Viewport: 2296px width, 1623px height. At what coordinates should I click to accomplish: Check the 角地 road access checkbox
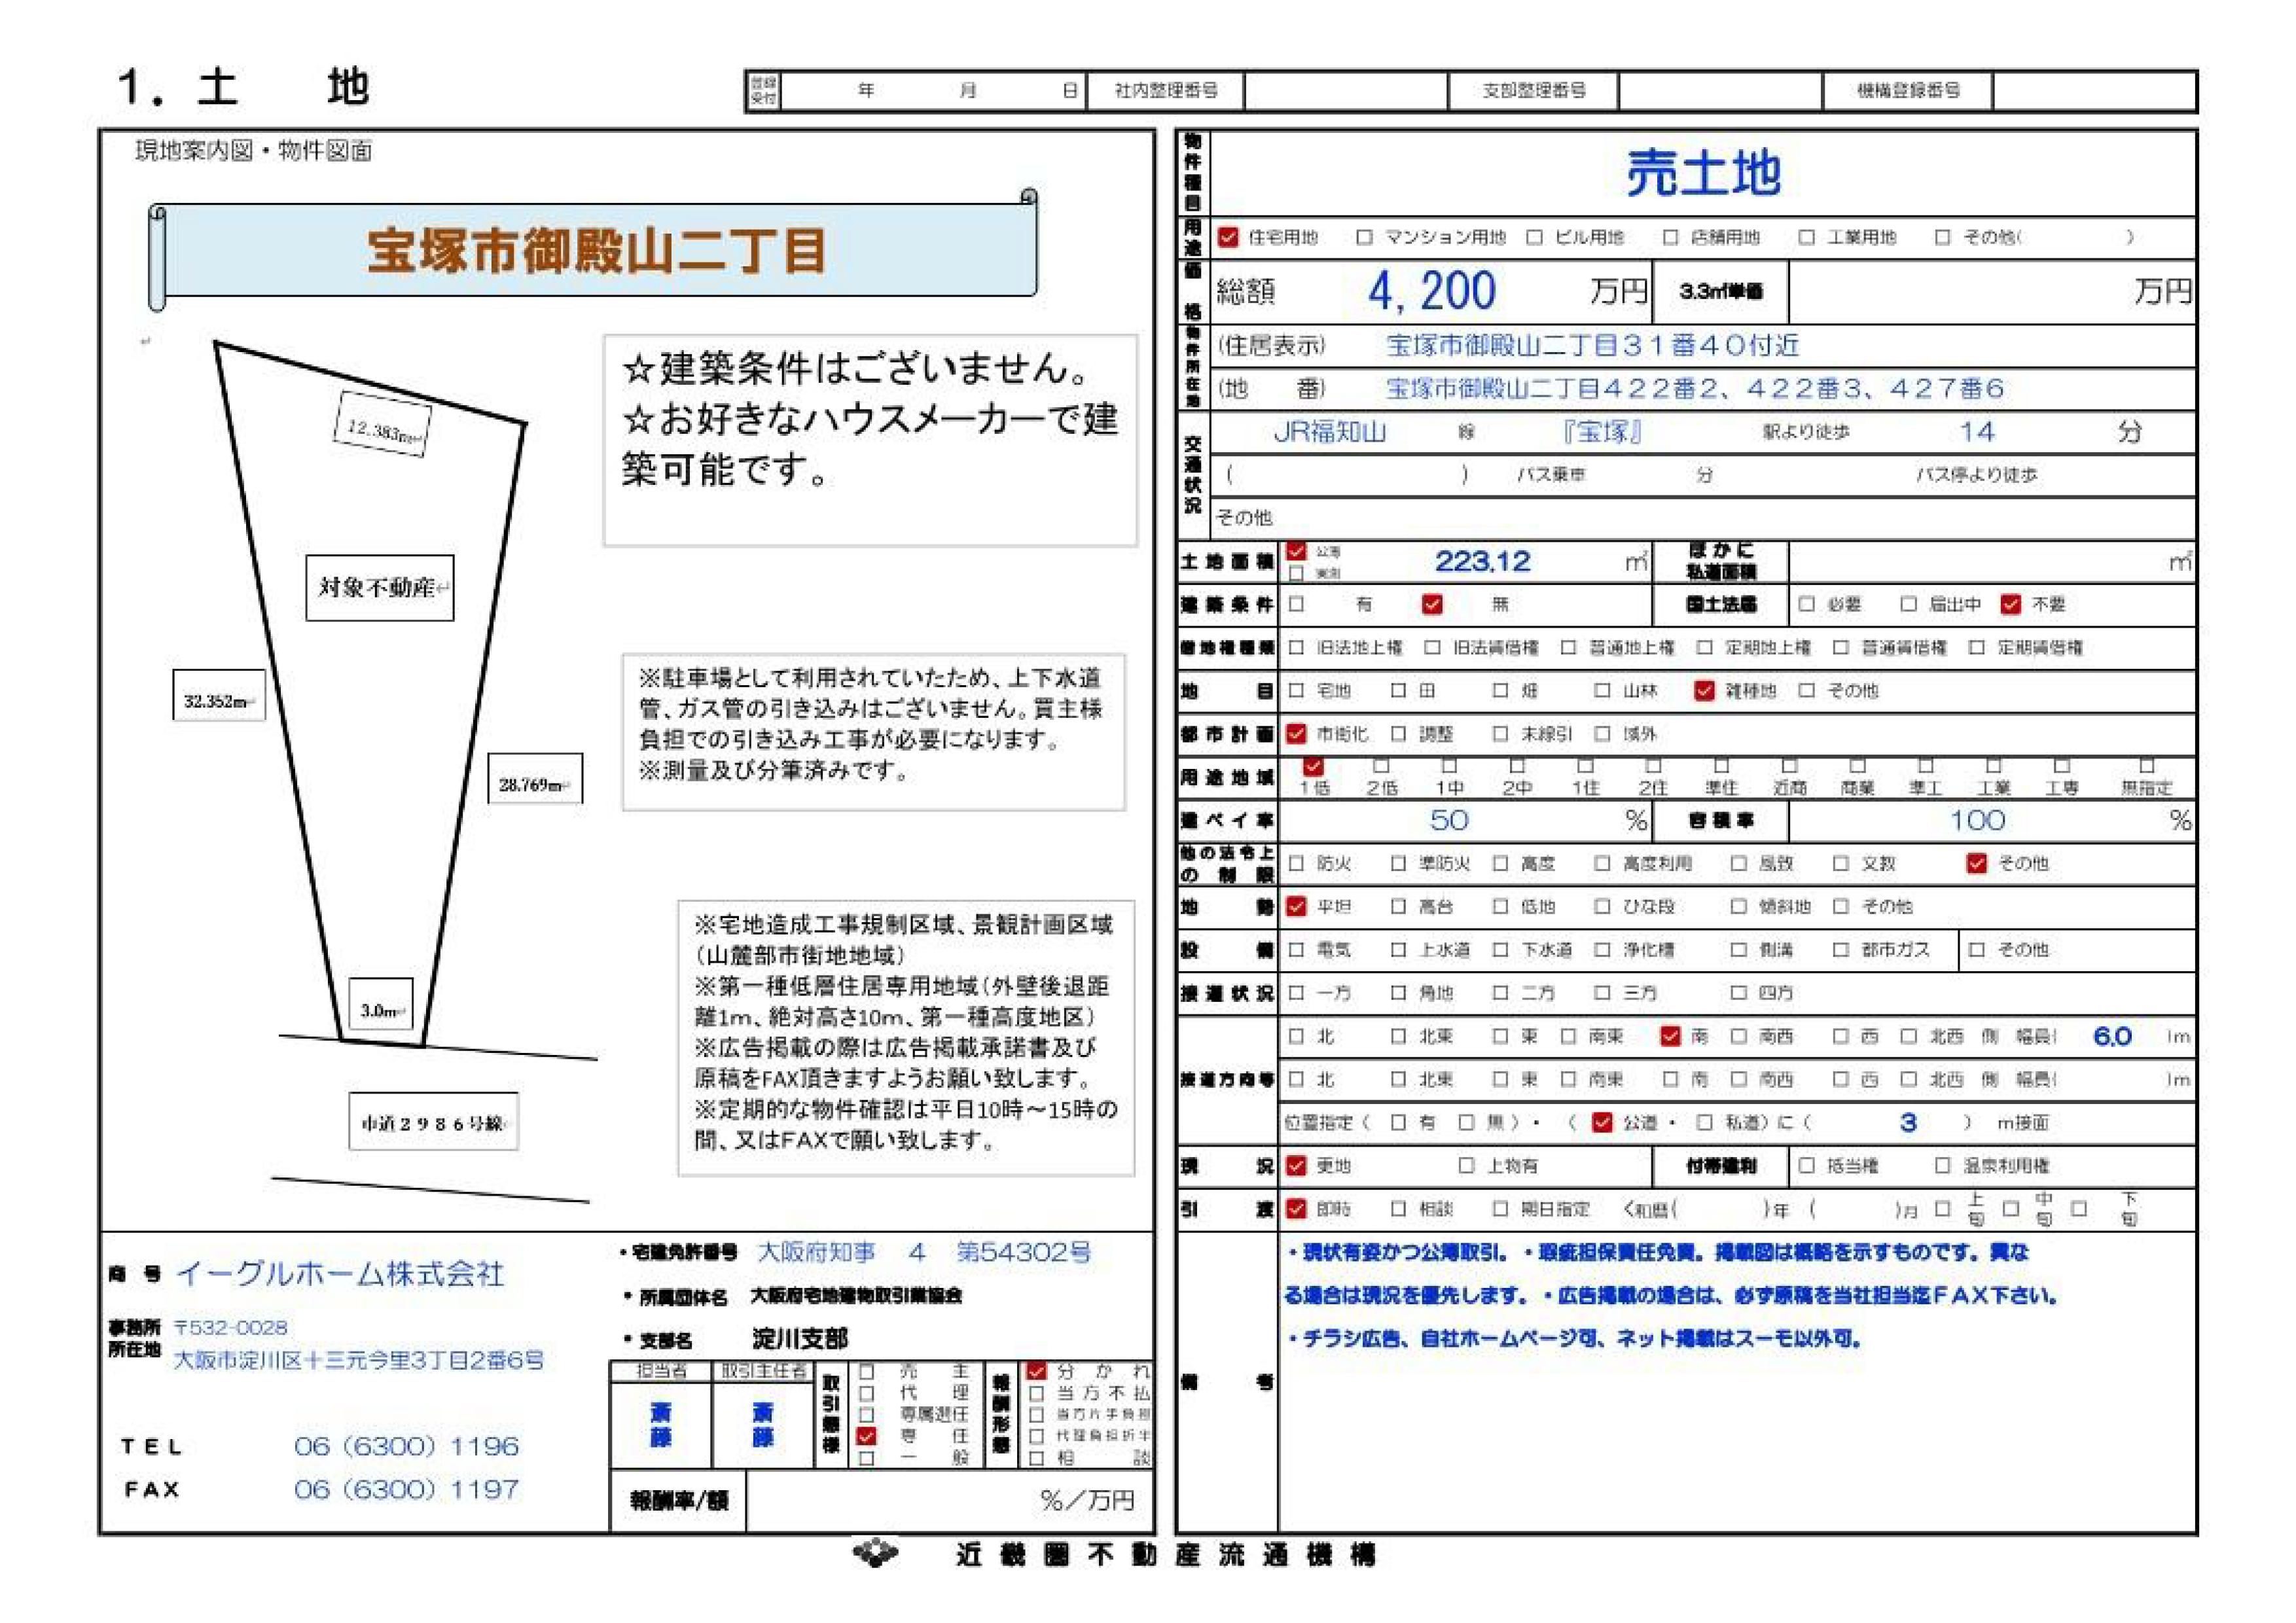coord(1398,992)
